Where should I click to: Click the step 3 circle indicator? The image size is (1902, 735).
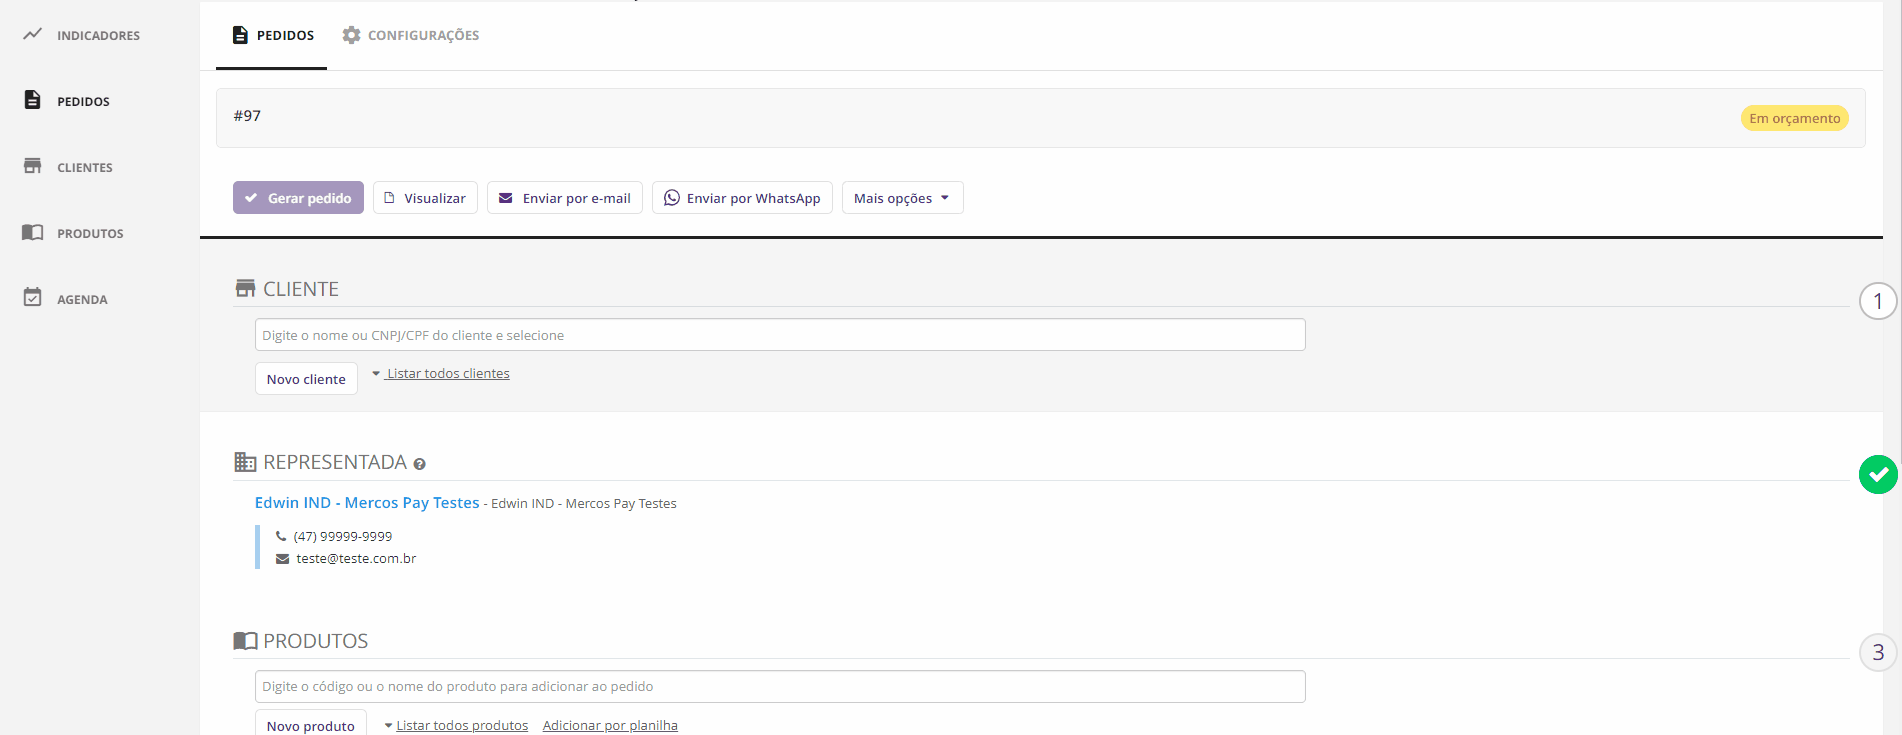pos(1877,652)
